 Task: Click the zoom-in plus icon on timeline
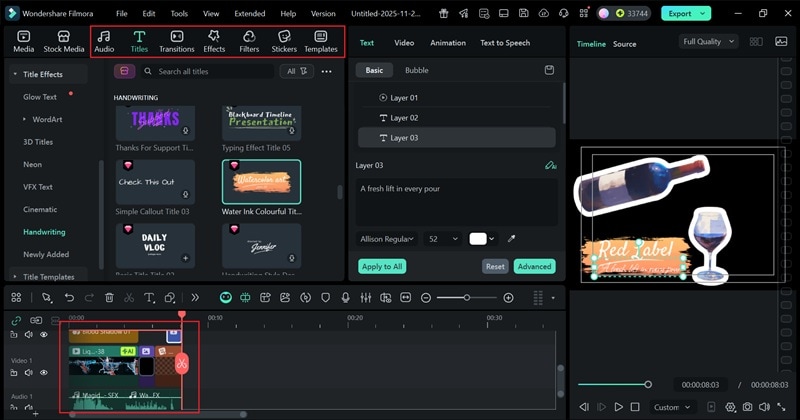coord(508,298)
